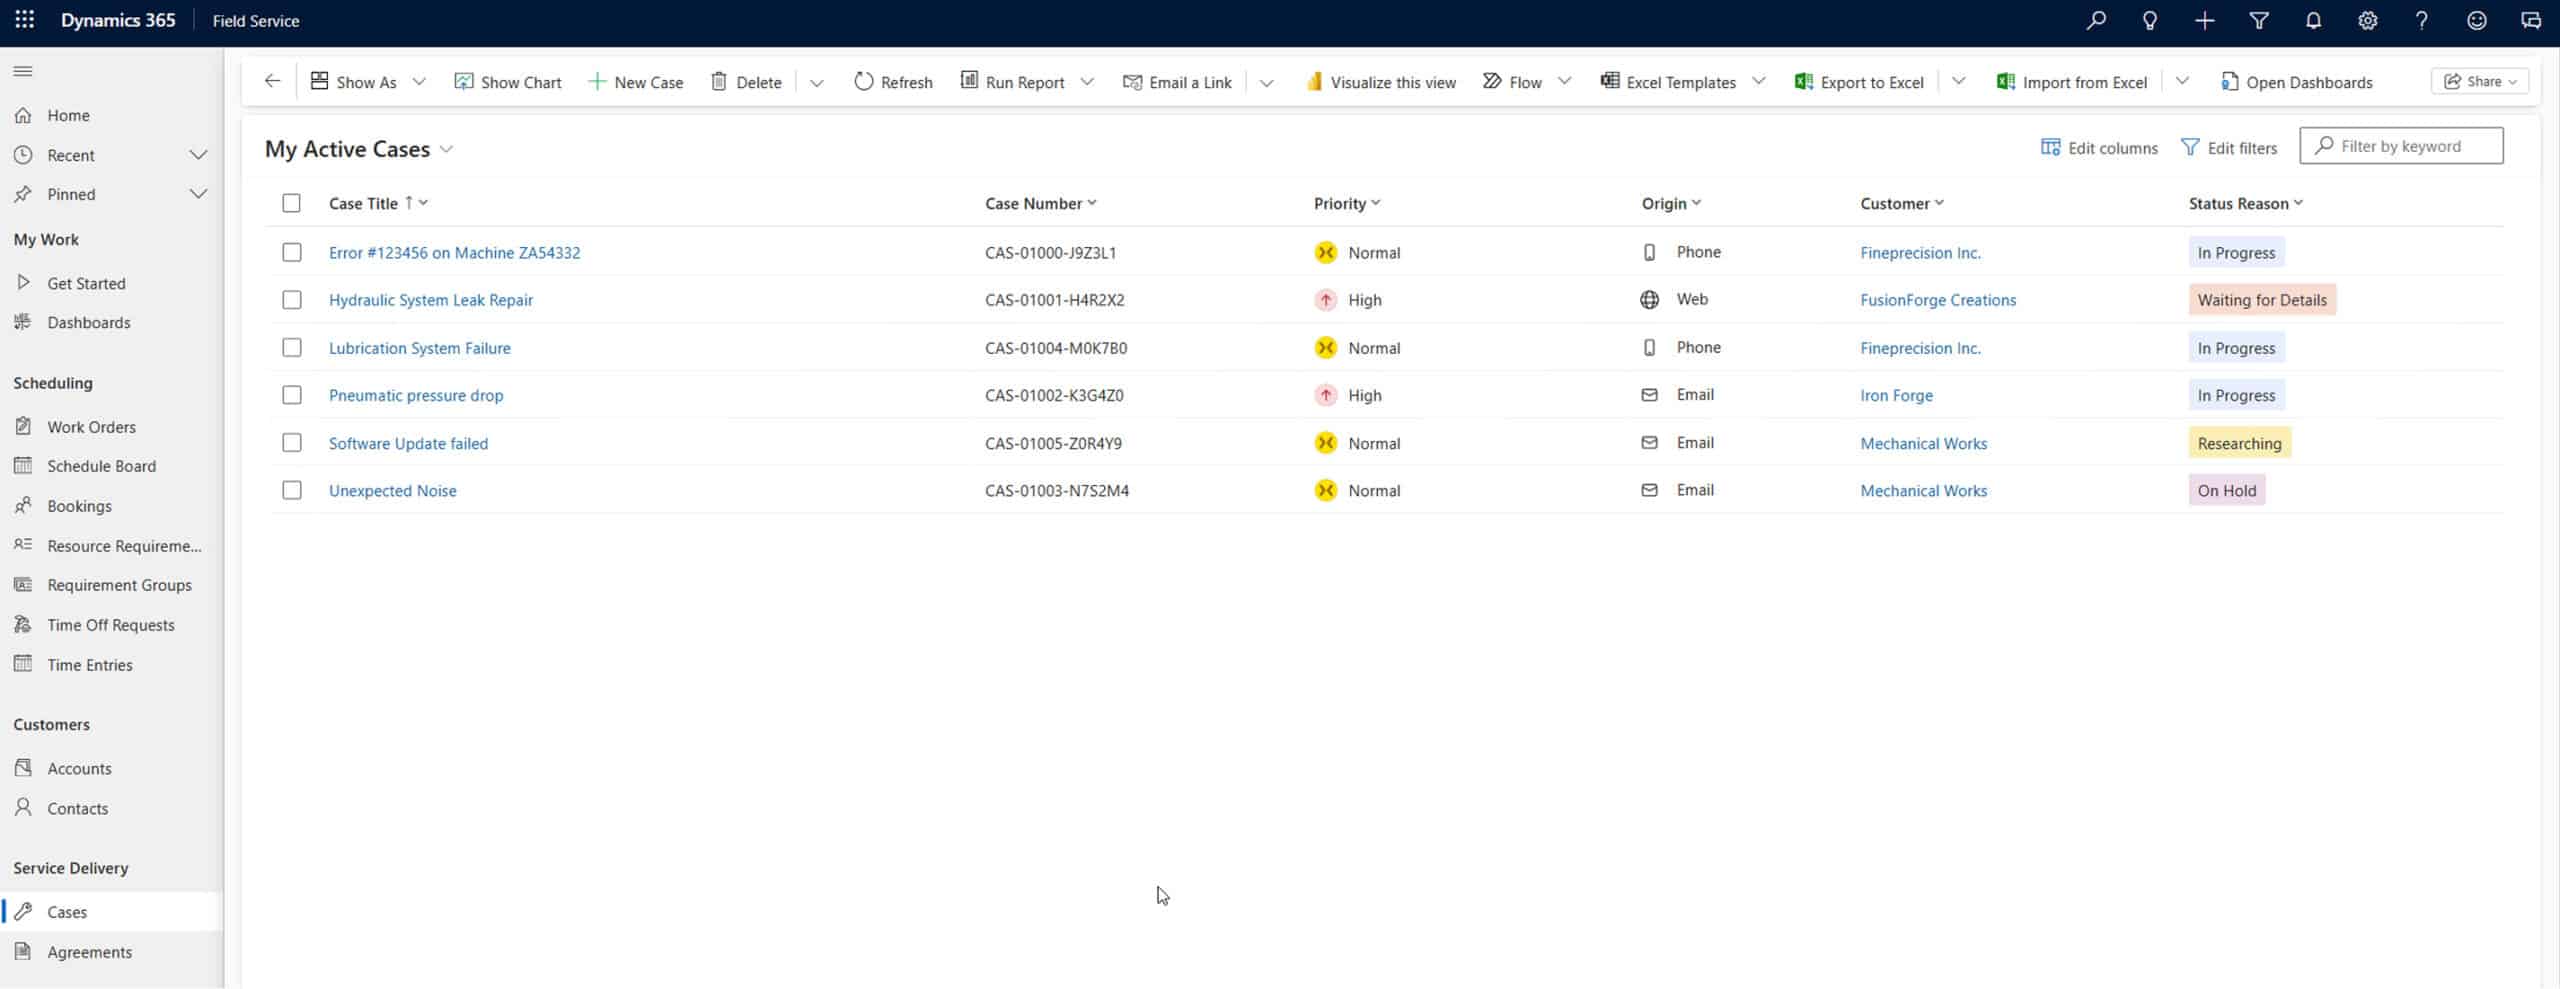Open the app launcher waffle icon

(24, 20)
